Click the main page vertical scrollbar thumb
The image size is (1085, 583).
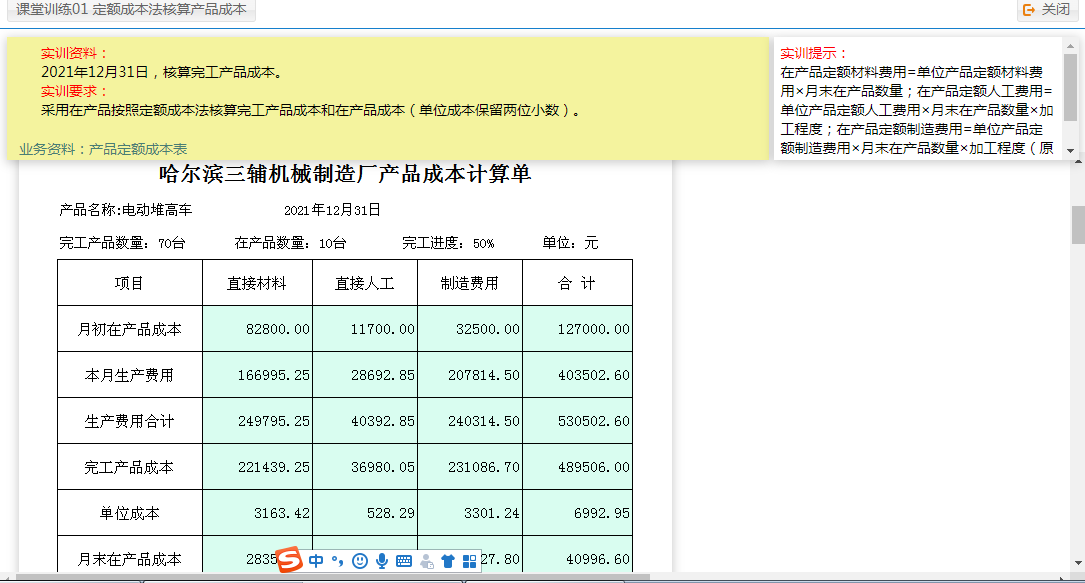1078,225
